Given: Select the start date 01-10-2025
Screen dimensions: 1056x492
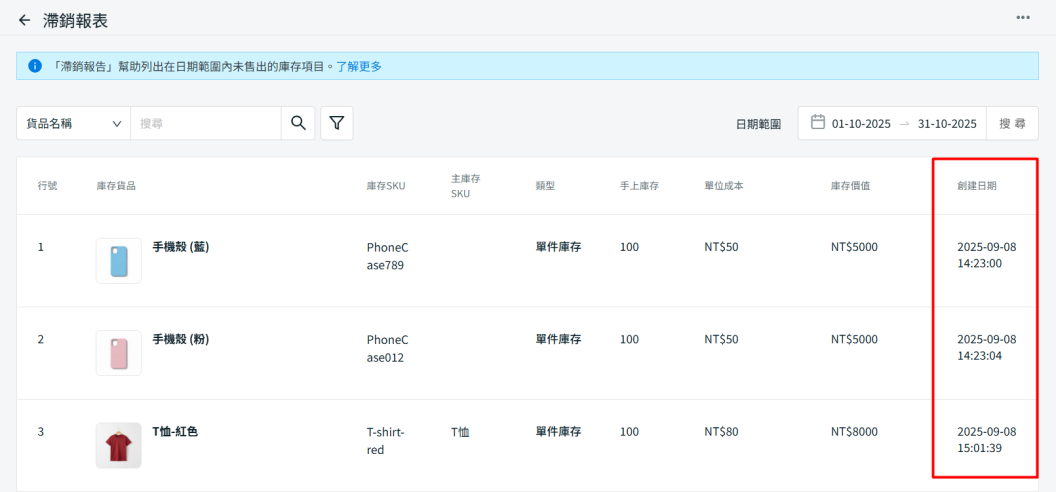Looking at the screenshot, I should [861, 124].
